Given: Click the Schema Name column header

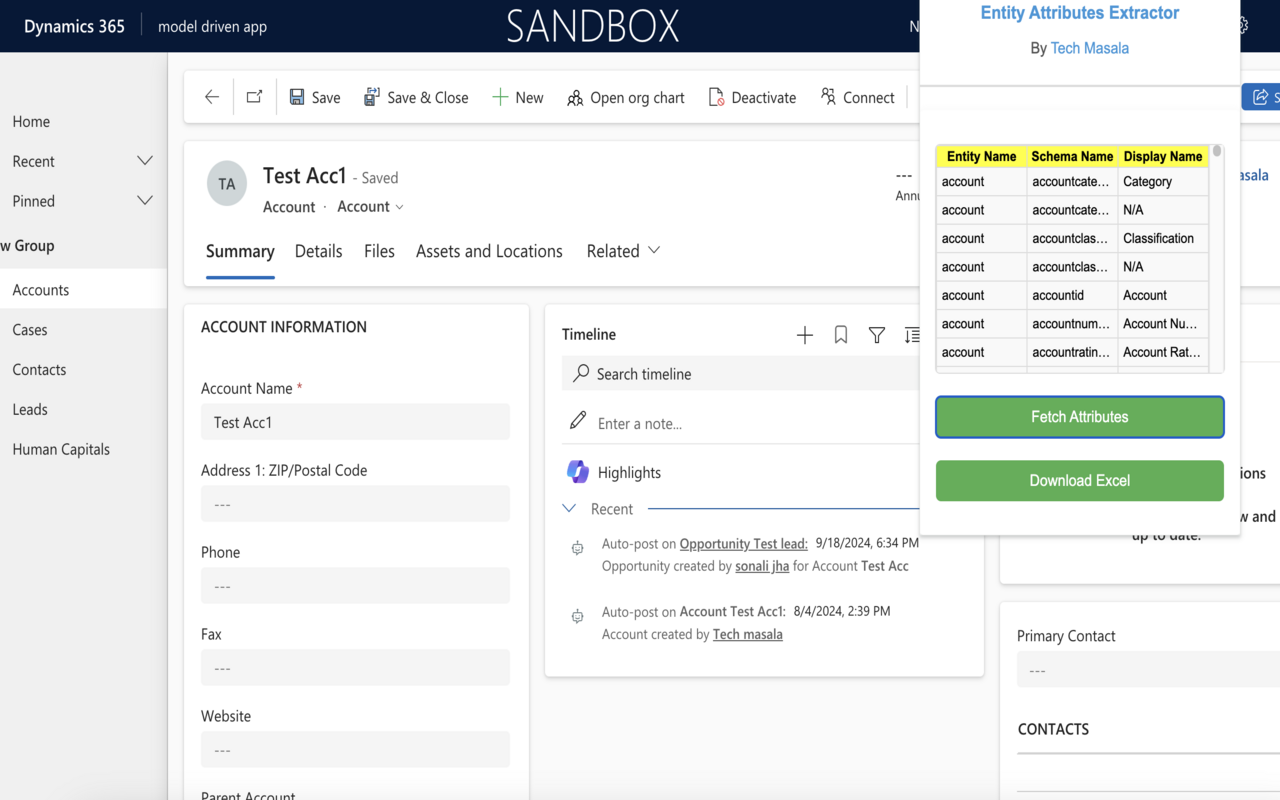Looking at the screenshot, I should point(1072,156).
